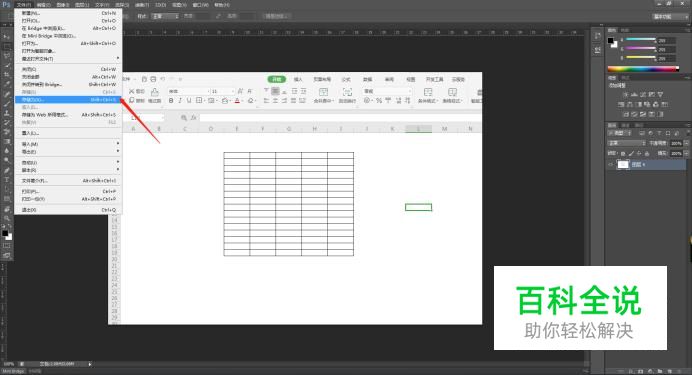The height and width of the screenshot is (375, 692).
Task: Toggle pixel layer filter in Layers panel
Action: pyautogui.click(x=642, y=133)
